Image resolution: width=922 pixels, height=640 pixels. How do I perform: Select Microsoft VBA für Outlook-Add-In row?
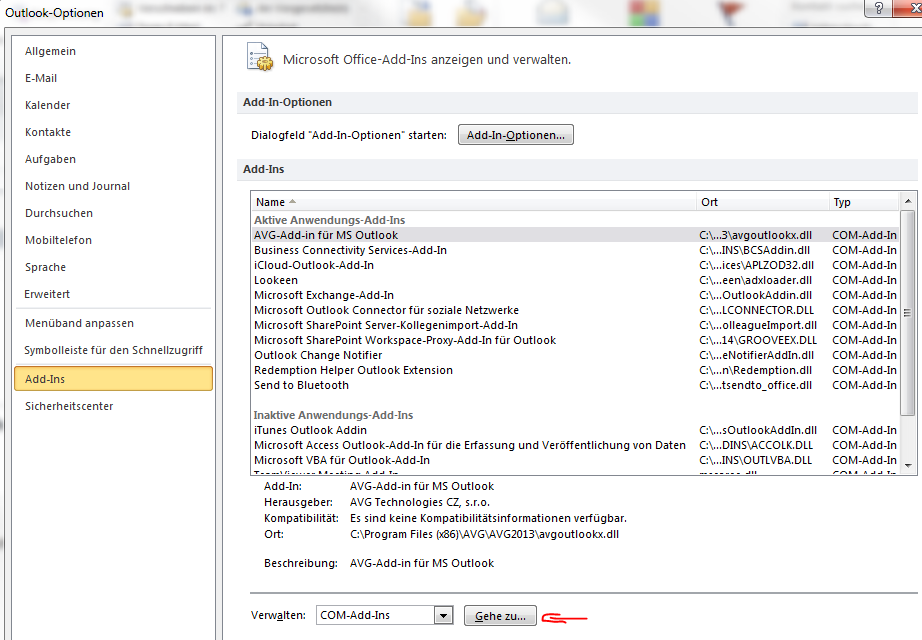575,460
